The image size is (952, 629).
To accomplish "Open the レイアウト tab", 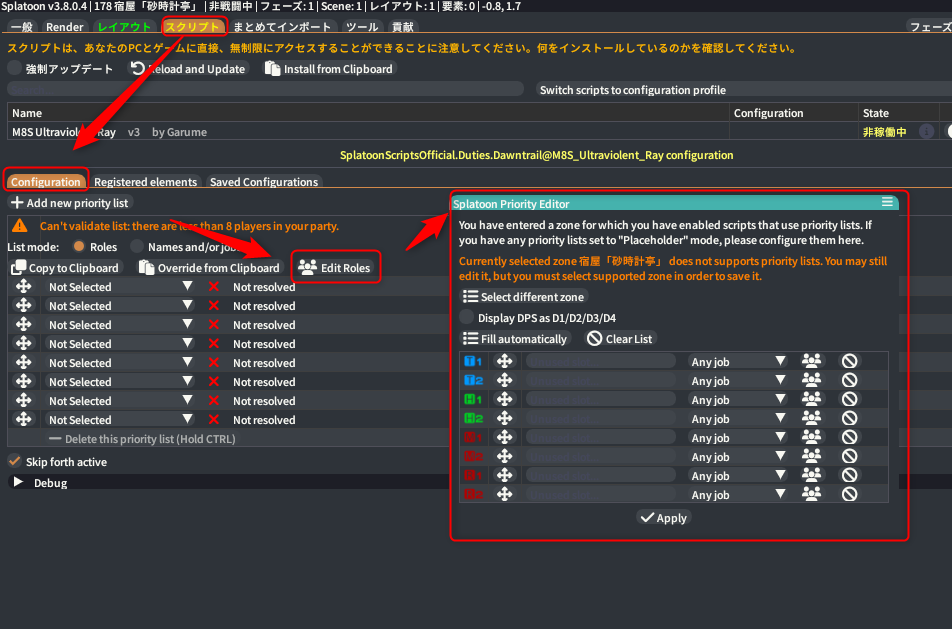I will (x=124, y=27).
